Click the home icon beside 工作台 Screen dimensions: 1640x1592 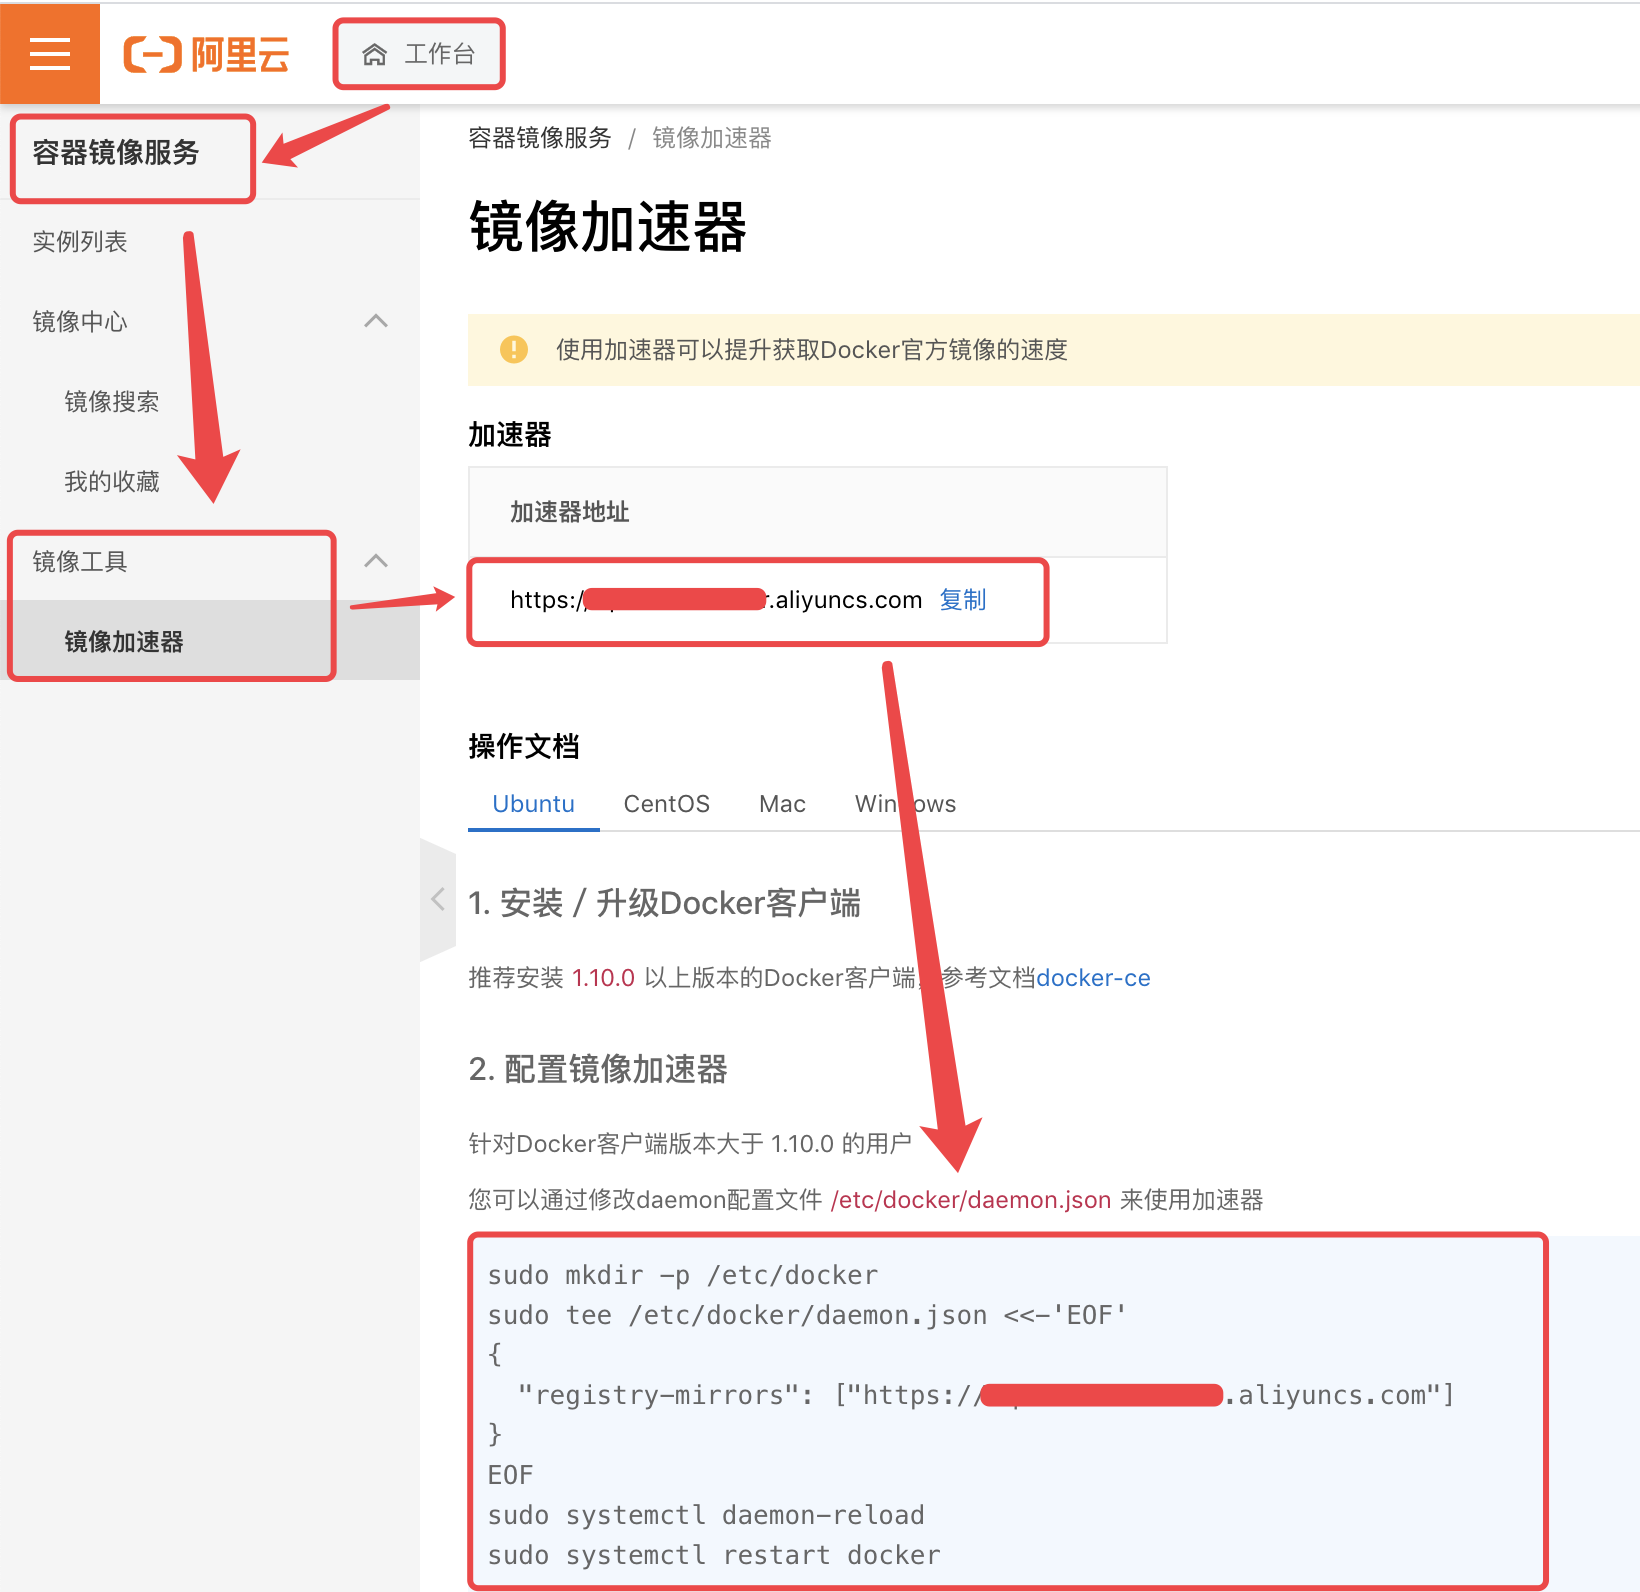point(374,54)
